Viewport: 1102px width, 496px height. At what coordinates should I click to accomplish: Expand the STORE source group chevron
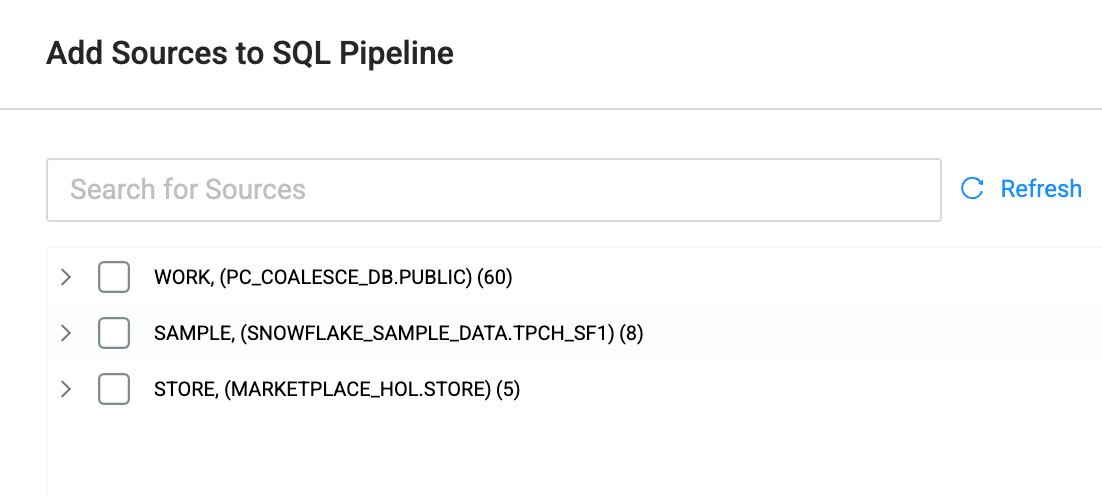tap(66, 389)
